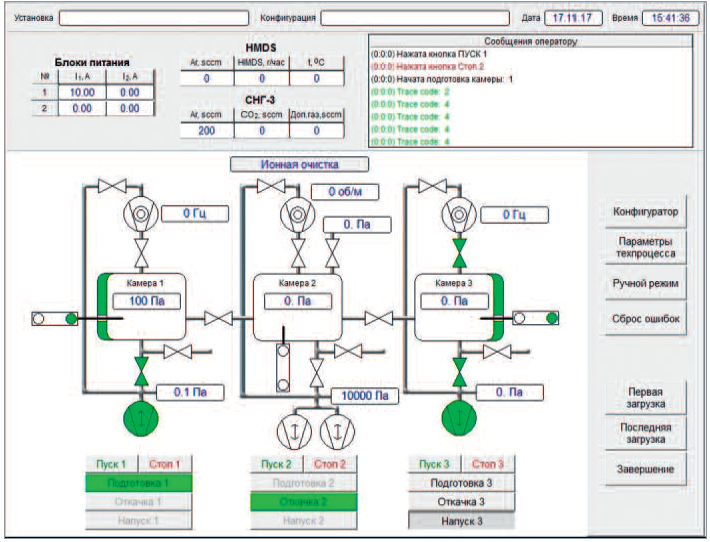Toggle the Напуск 3 mode button

pos(461,521)
